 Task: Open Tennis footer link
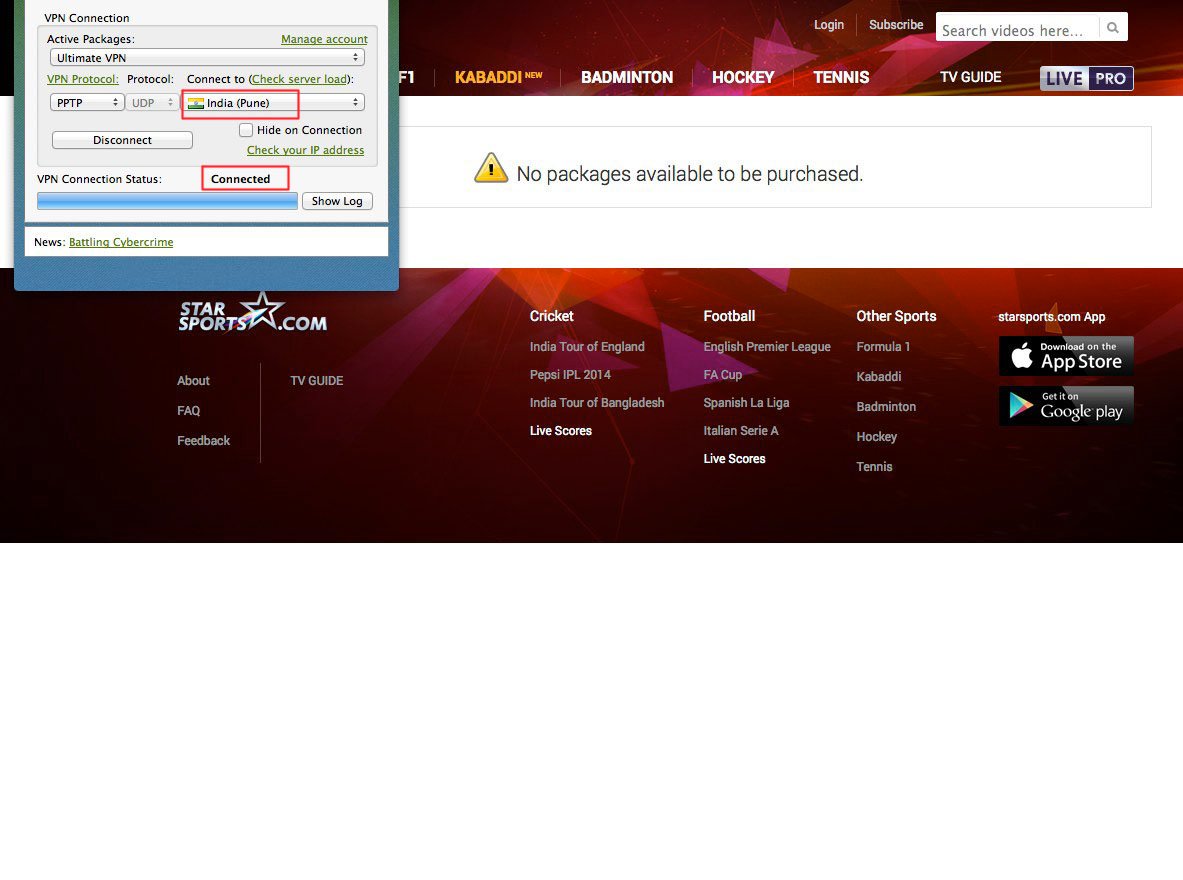(x=874, y=467)
